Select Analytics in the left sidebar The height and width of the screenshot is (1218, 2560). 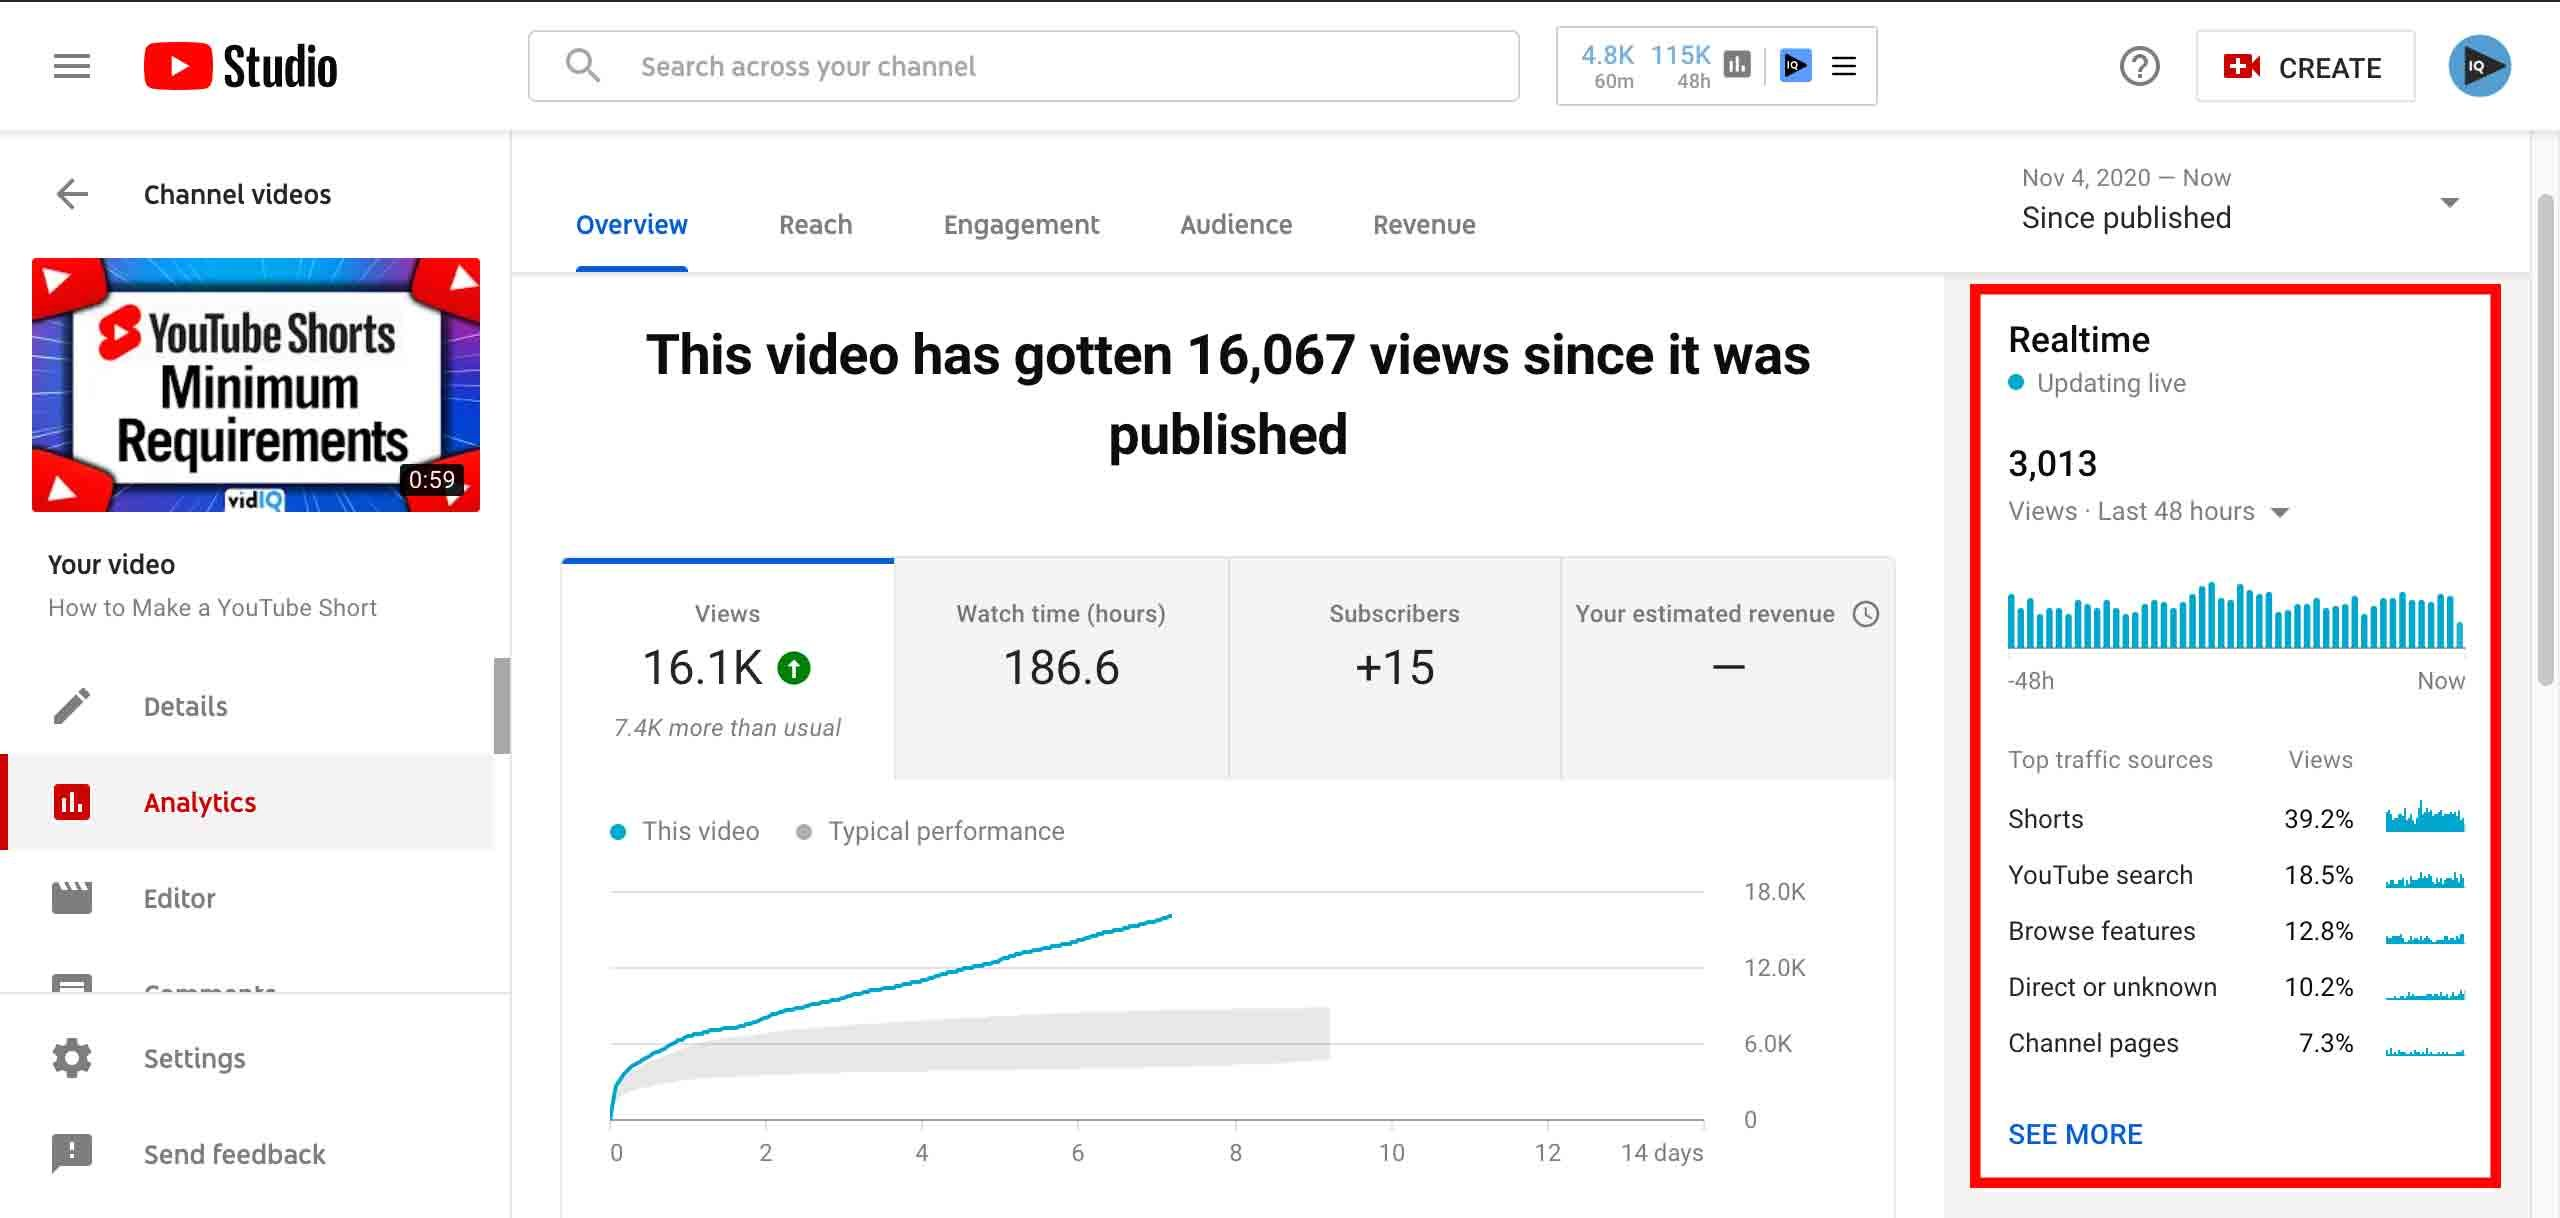pos(199,802)
